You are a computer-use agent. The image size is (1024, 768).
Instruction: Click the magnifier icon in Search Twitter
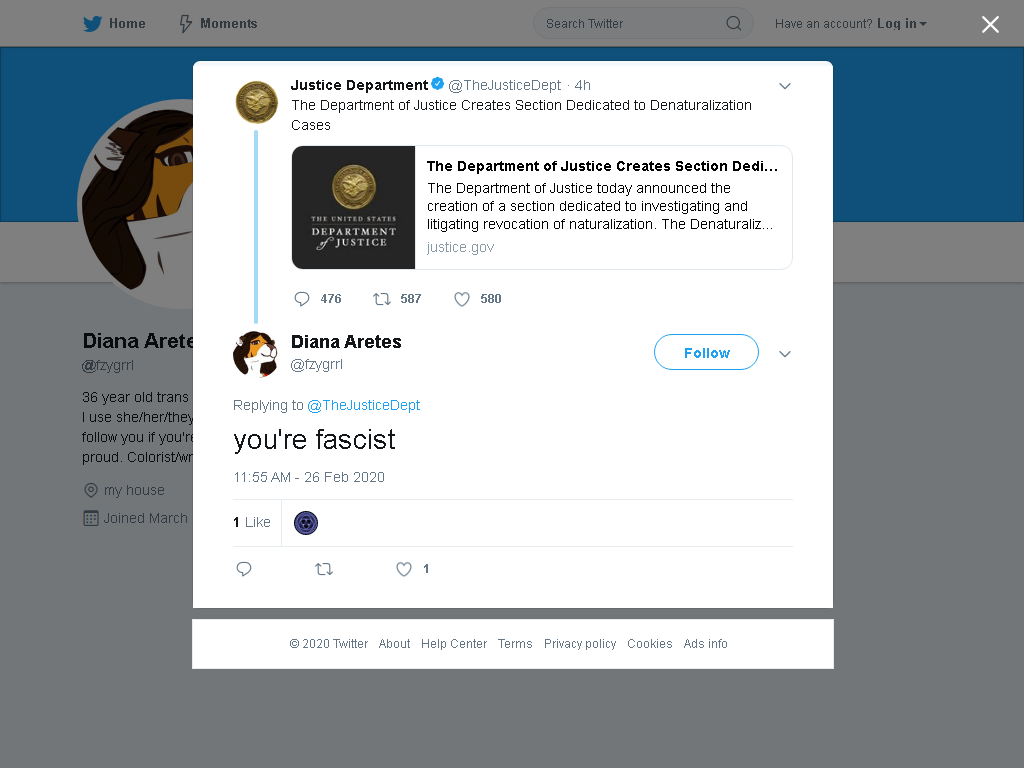(x=733, y=24)
